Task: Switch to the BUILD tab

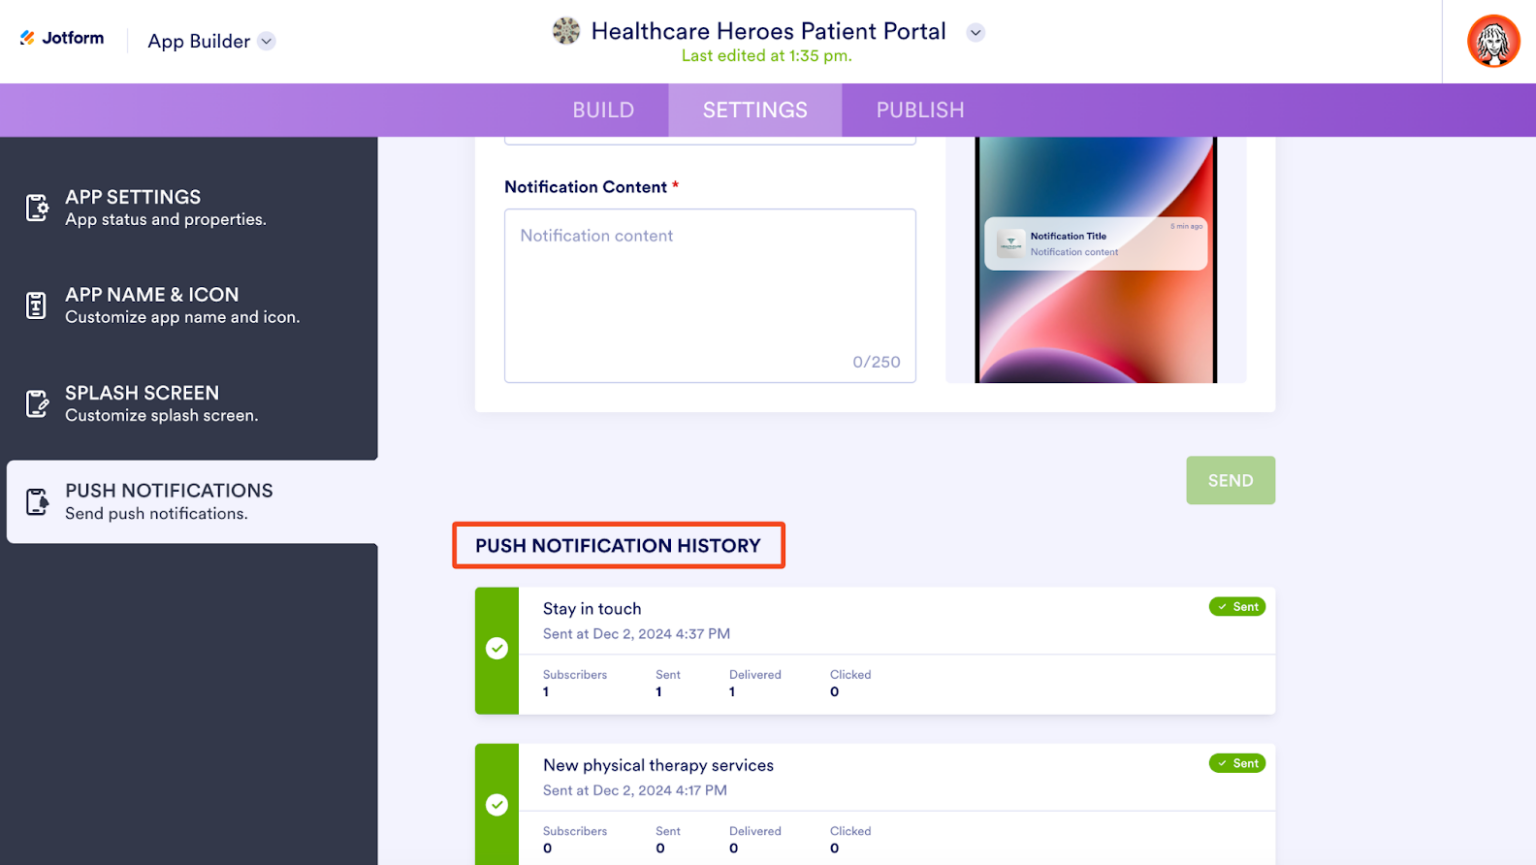Action: [x=603, y=110]
